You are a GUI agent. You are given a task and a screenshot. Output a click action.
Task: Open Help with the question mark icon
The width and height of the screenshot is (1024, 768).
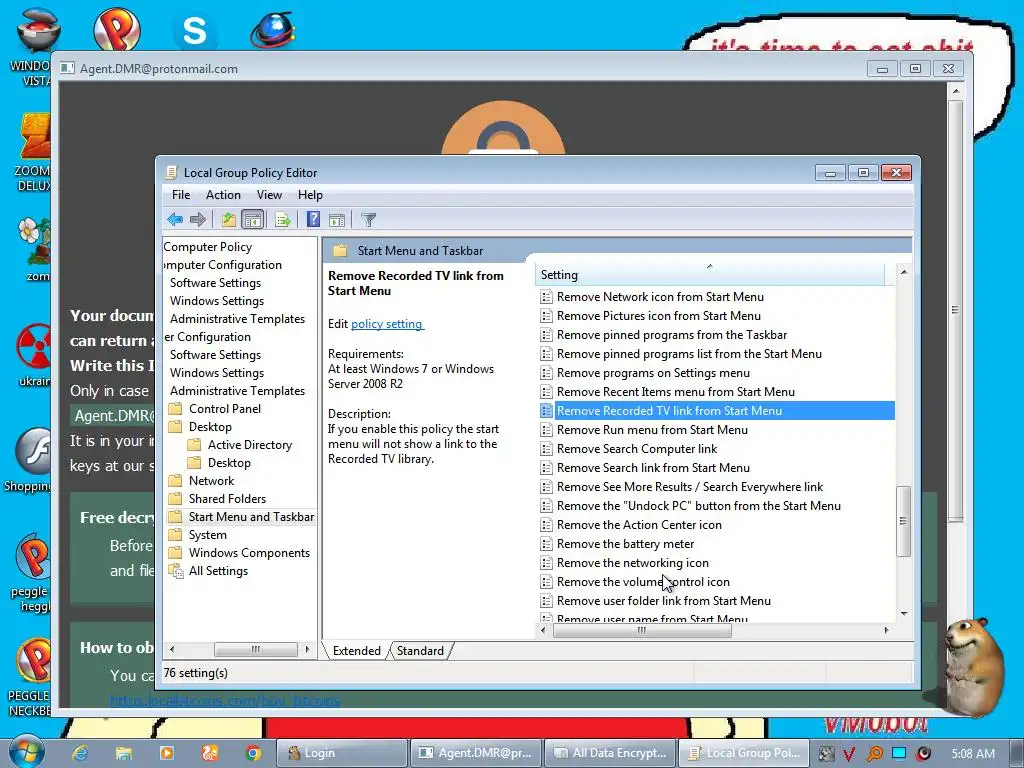[313, 219]
